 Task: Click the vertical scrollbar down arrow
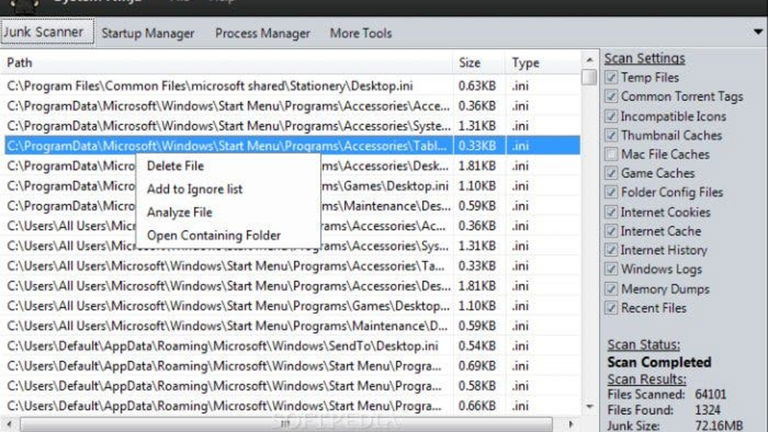click(x=590, y=407)
